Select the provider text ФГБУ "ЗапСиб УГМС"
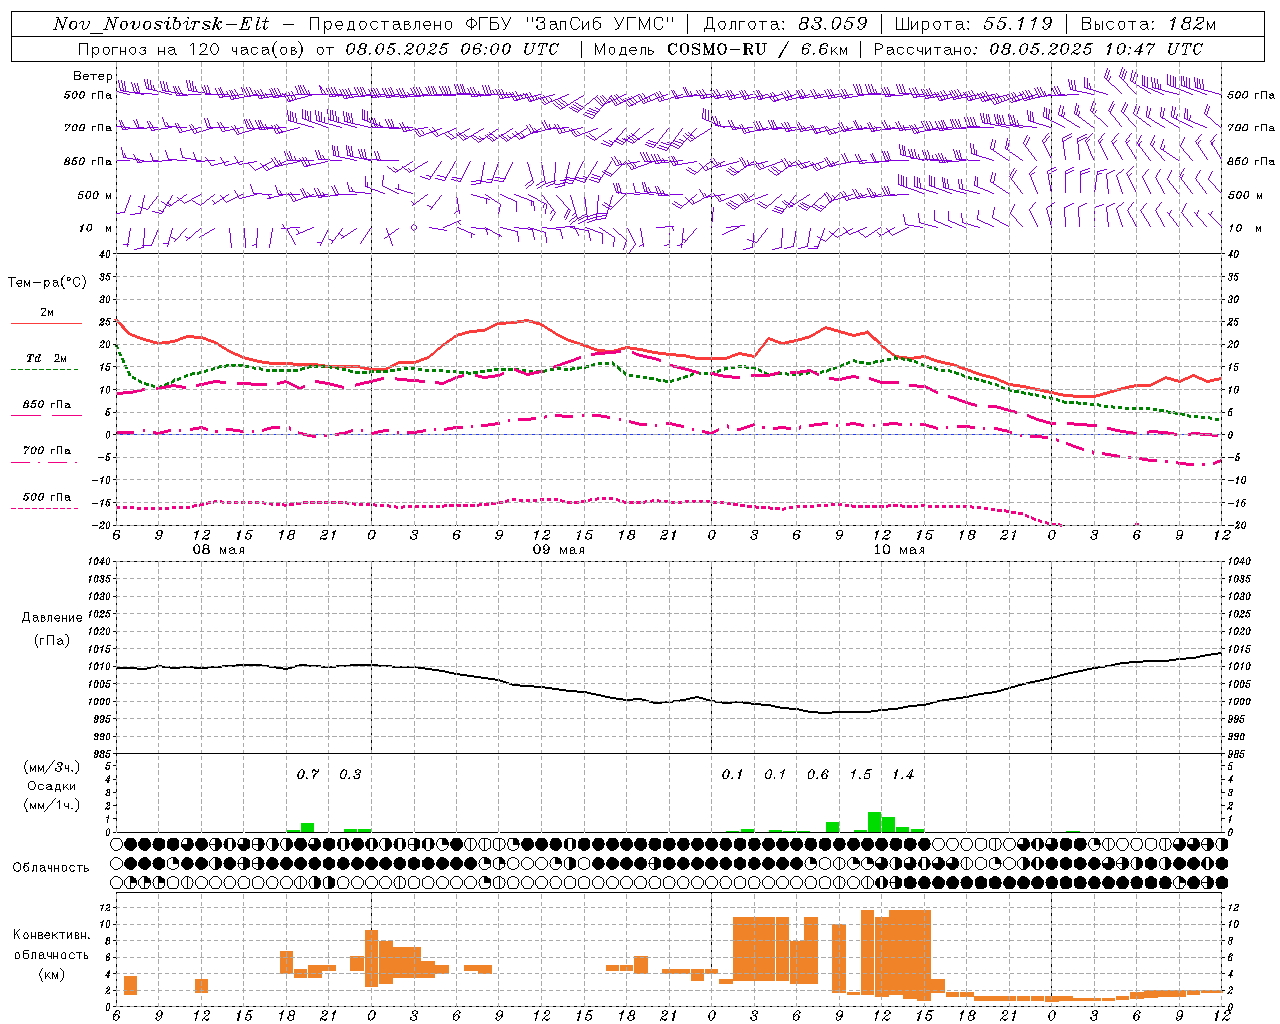Viewport: 1280px width, 1024px height. [x=571, y=24]
